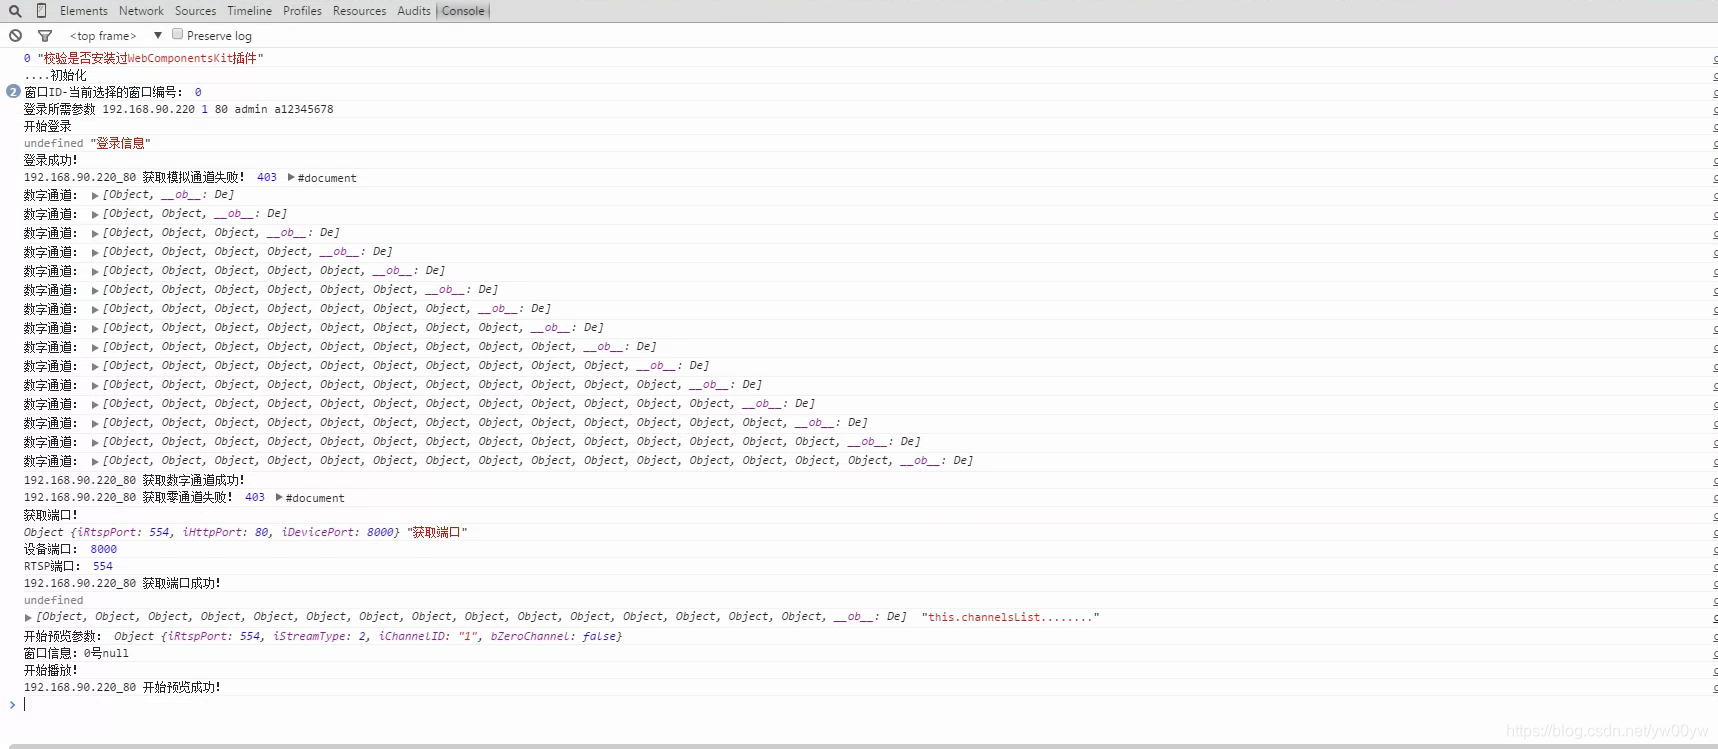Viewport: 1718px width, 749px height.
Task: Click the '....初始化' log line
Action: [x=55, y=75]
